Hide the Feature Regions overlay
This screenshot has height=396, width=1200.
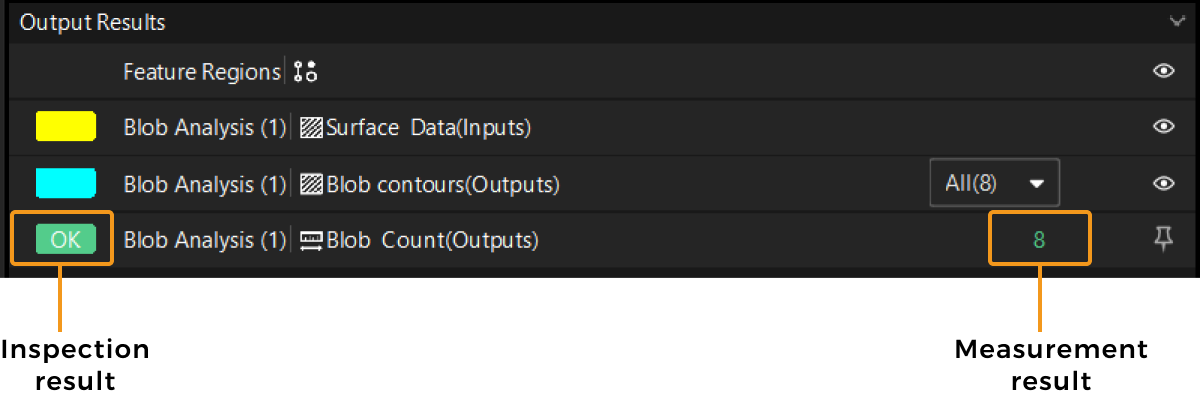tap(1163, 72)
